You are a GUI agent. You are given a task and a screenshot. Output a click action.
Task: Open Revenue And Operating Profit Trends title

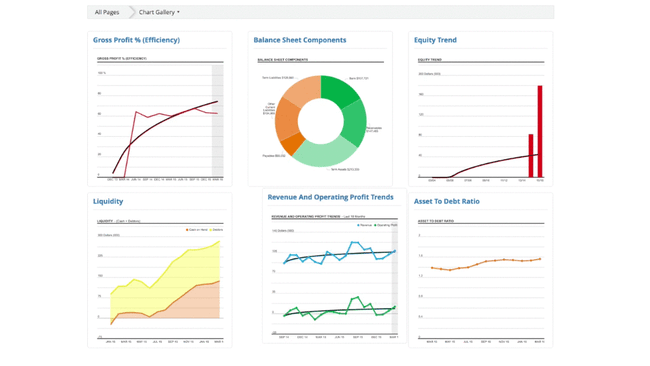tap(330, 197)
